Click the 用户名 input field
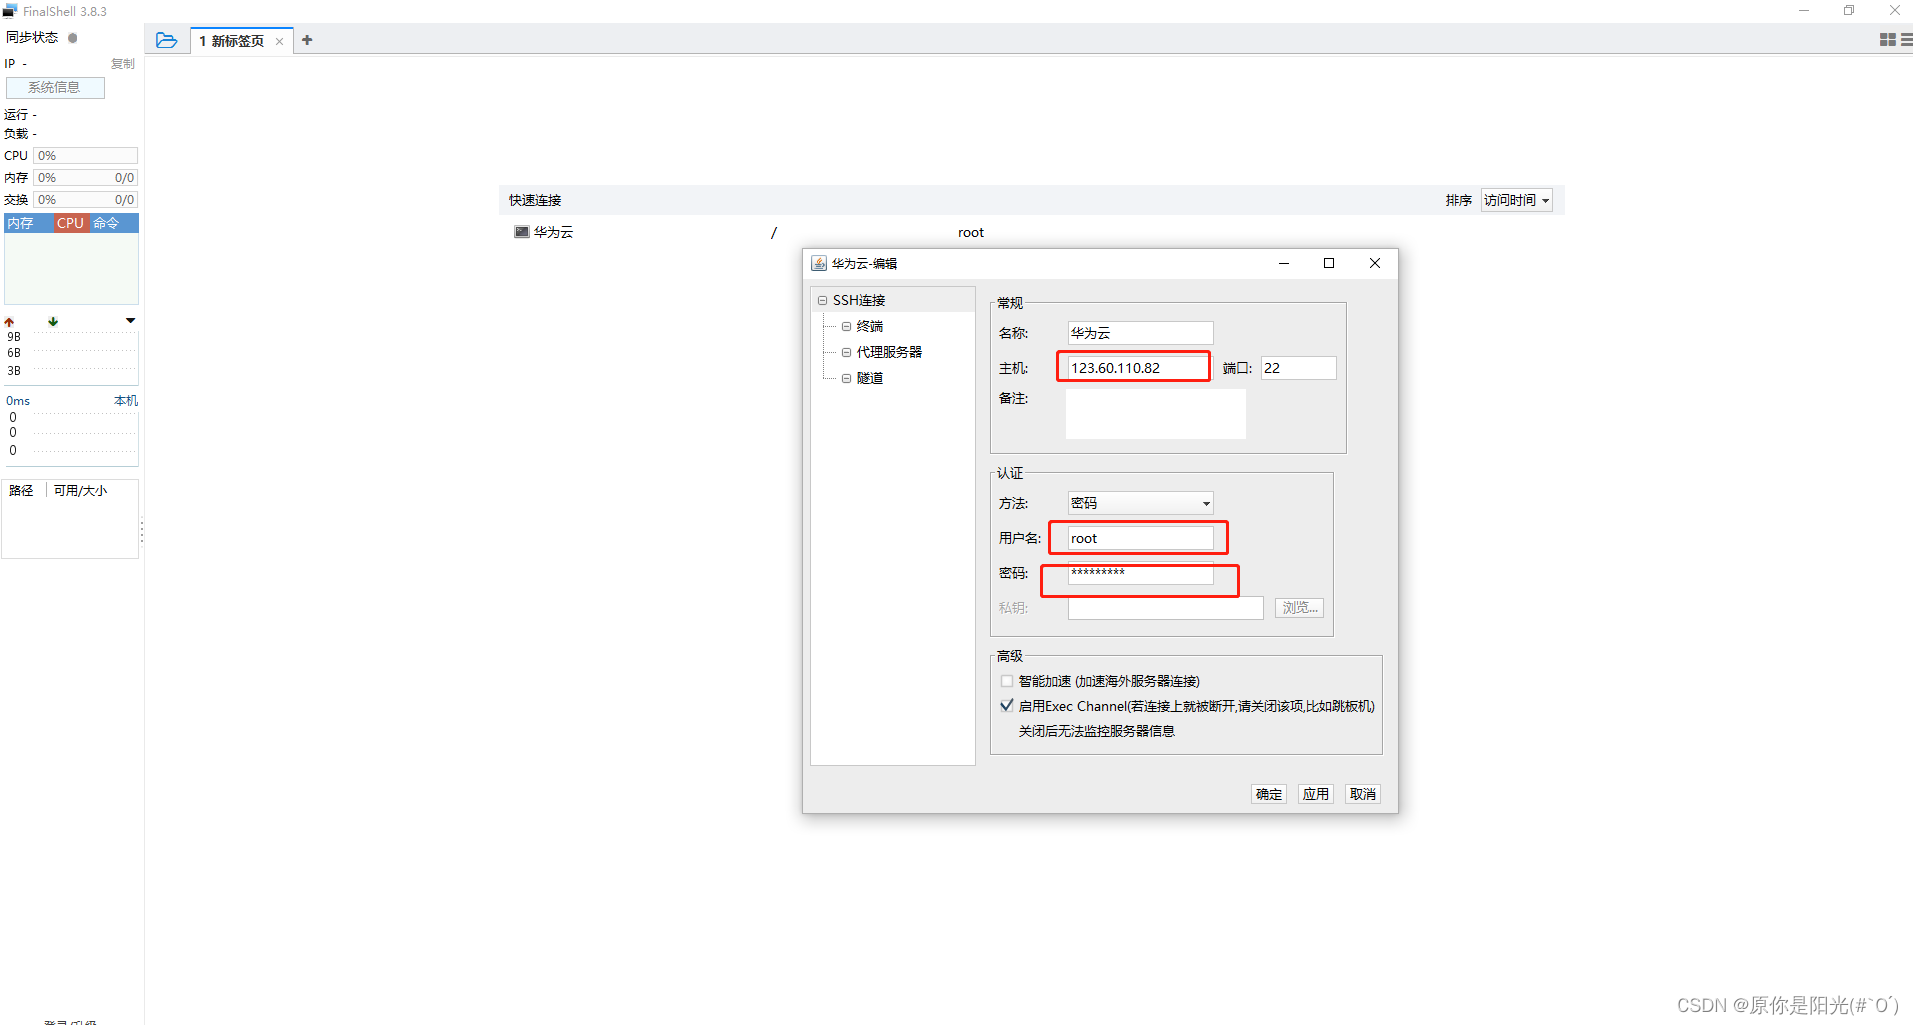 pyautogui.click(x=1140, y=538)
